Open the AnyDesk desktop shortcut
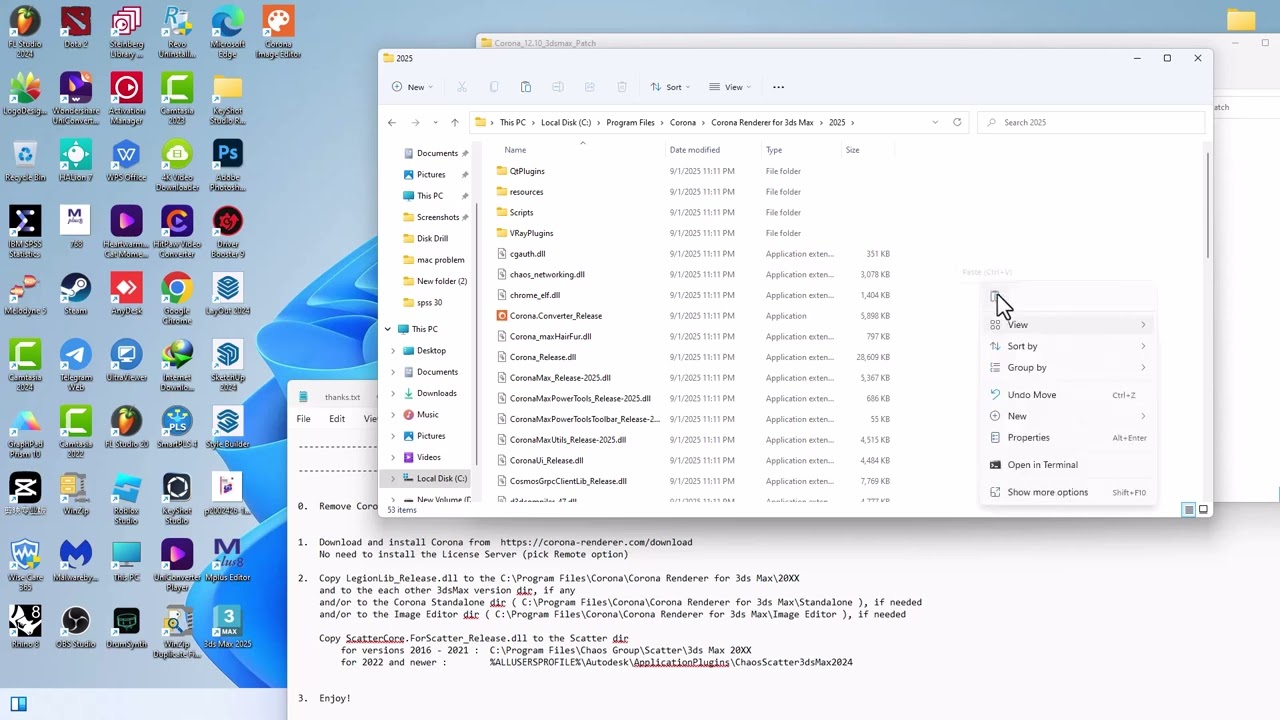 click(x=126, y=294)
